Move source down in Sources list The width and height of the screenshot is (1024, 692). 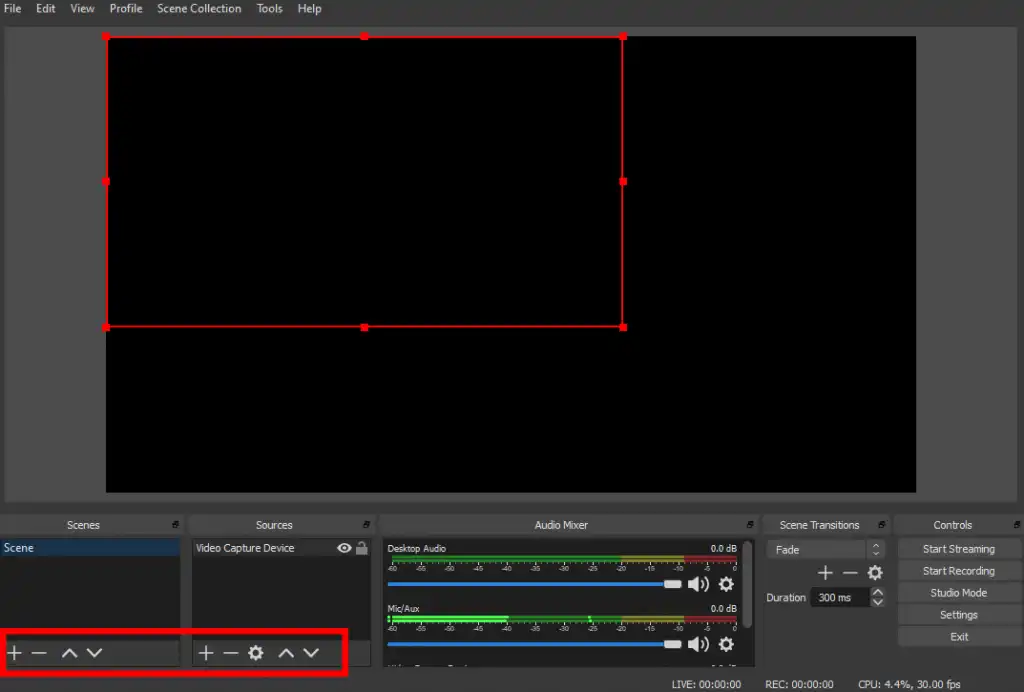[312, 652]
